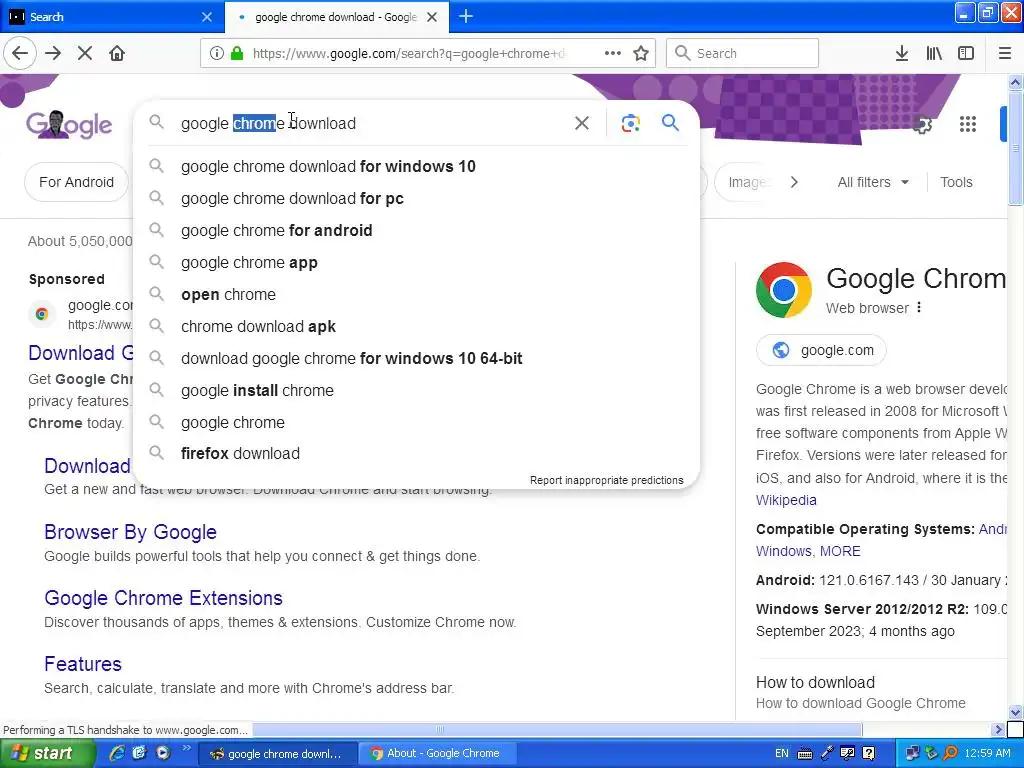
Task: Follow the Wikipedia link in knowledge panel
Action: coord(786,500)
